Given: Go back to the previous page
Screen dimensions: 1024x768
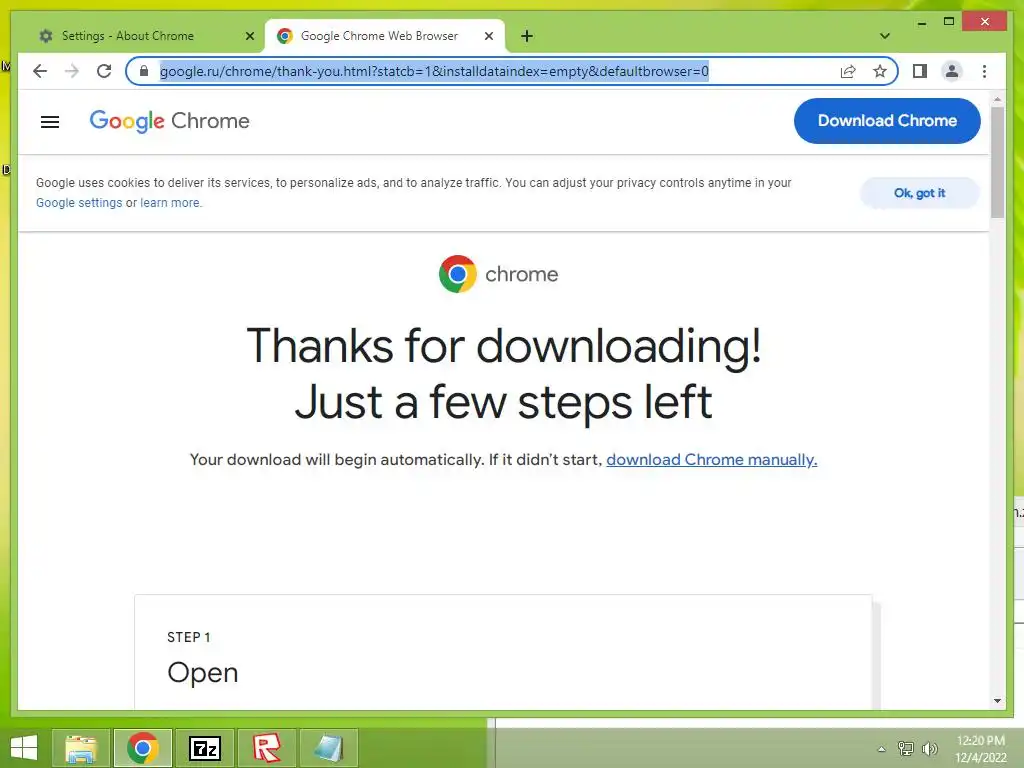Looking at the screenshot, I should pos(40,71).
